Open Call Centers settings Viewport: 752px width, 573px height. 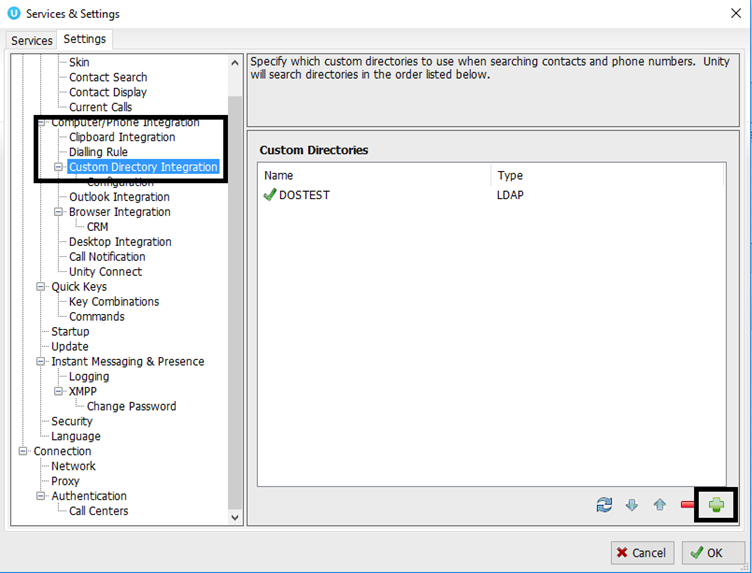pos(99,511)
